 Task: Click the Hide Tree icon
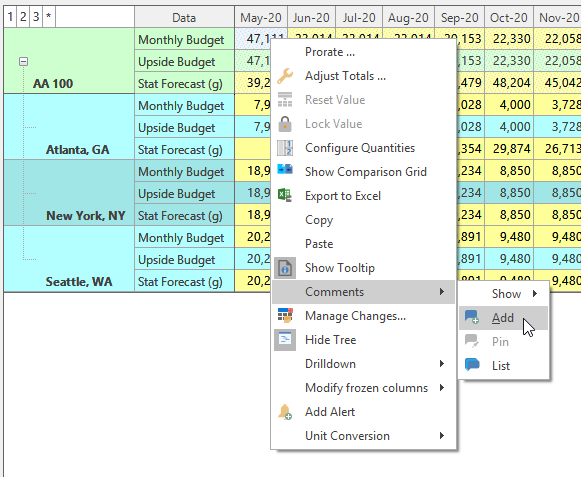click(x=285, y=339)
